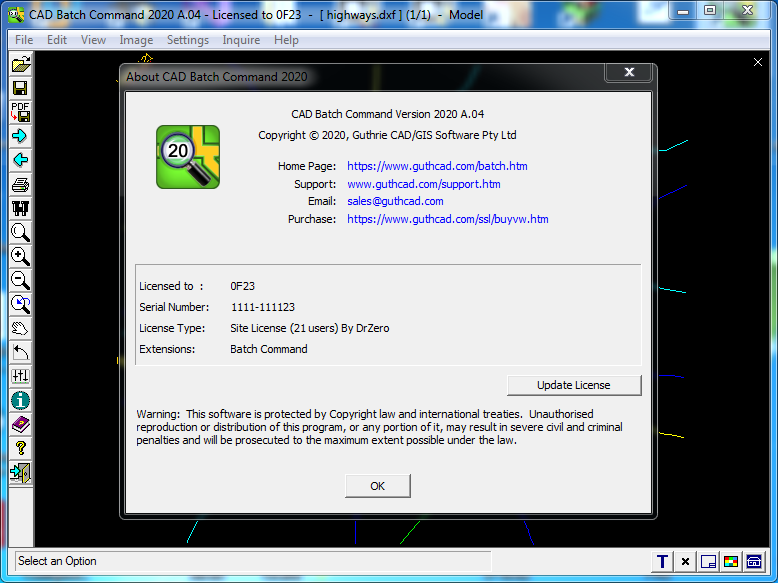Minimize the main application window
This screenshot has height=583, width=778.
click(x=683, y=10)
